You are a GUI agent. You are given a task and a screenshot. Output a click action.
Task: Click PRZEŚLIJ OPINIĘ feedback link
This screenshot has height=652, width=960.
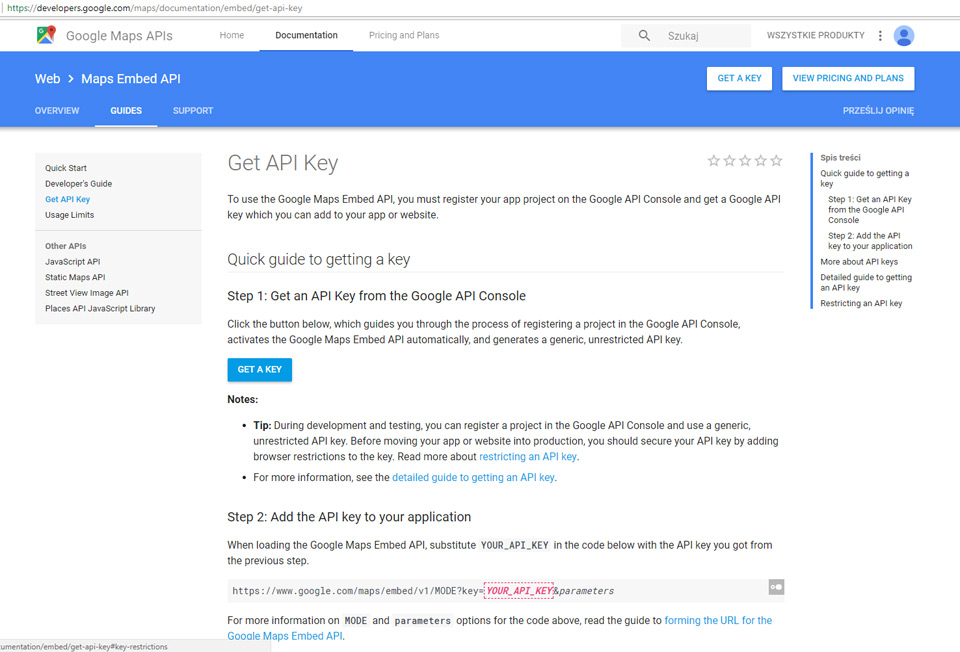(878, 111)
